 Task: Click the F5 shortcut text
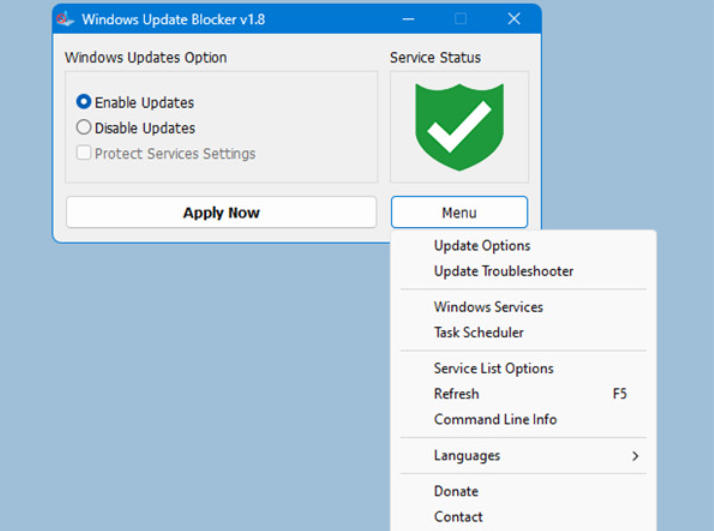tap(620, 393)
